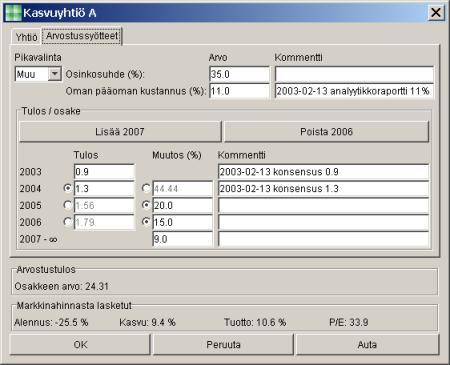Edit the 2003 Tulos field 0.9
This screenshot has width=450, height=365.
(x=104, y=172)
